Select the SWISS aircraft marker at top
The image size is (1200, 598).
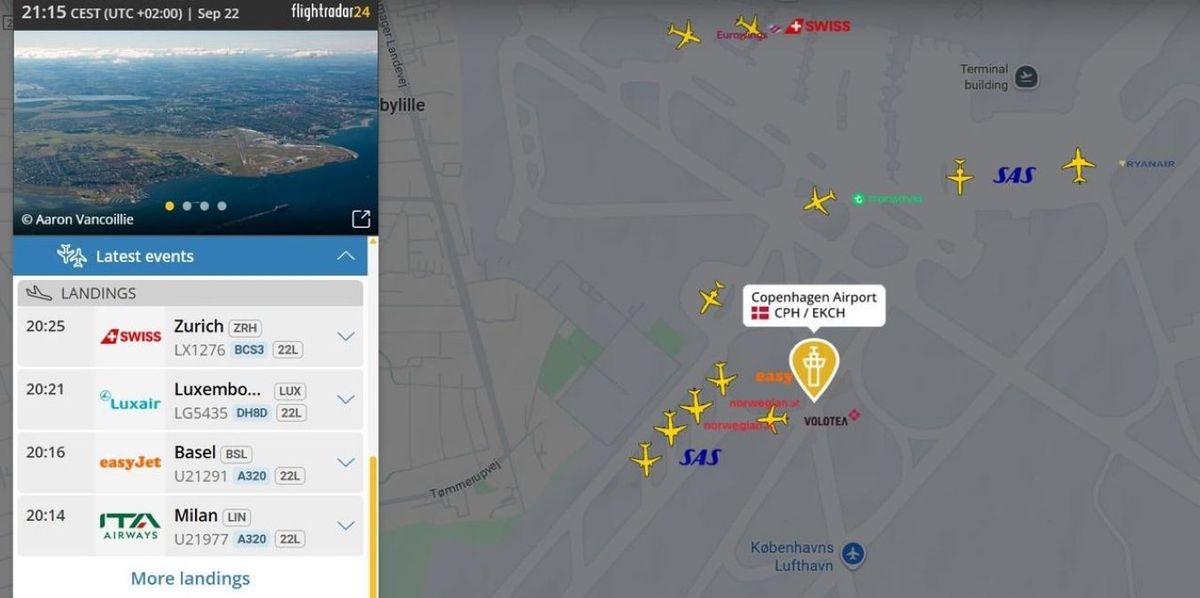click(749, 25)
